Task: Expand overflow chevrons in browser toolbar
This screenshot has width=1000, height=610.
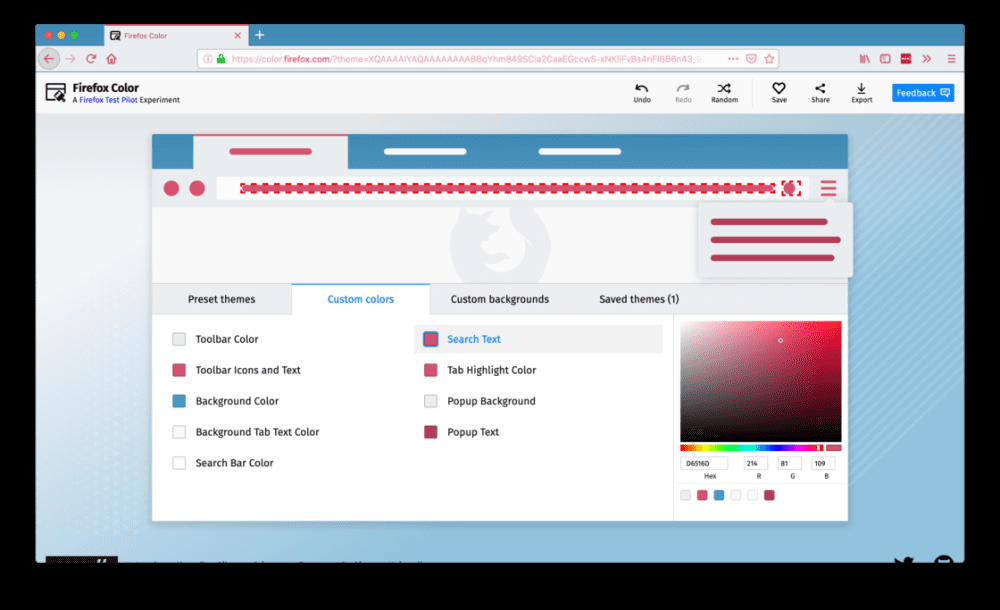Action: 927,59
